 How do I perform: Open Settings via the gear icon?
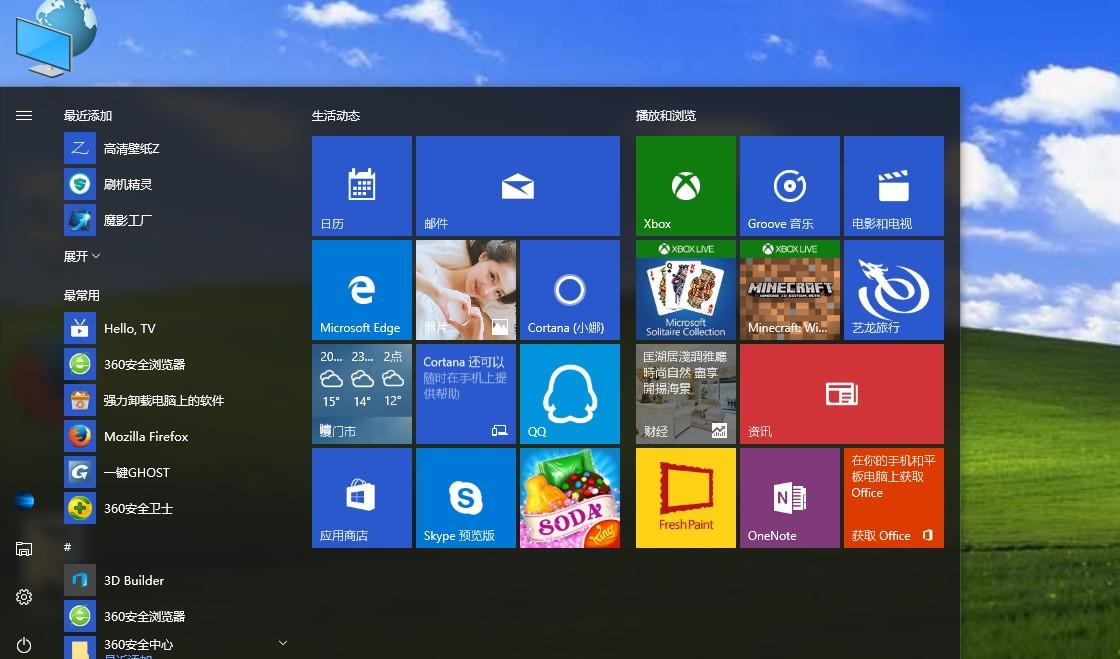tap(24, 597)
